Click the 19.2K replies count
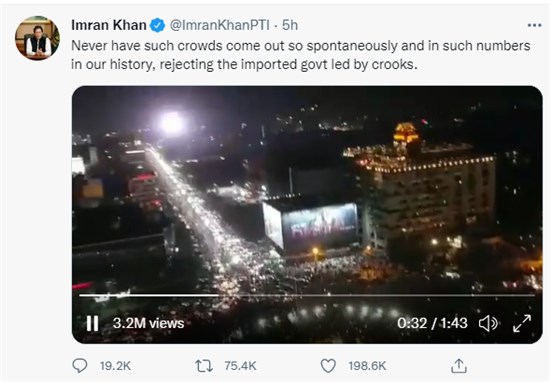This screenshot has width=550, height=382. 115,366
